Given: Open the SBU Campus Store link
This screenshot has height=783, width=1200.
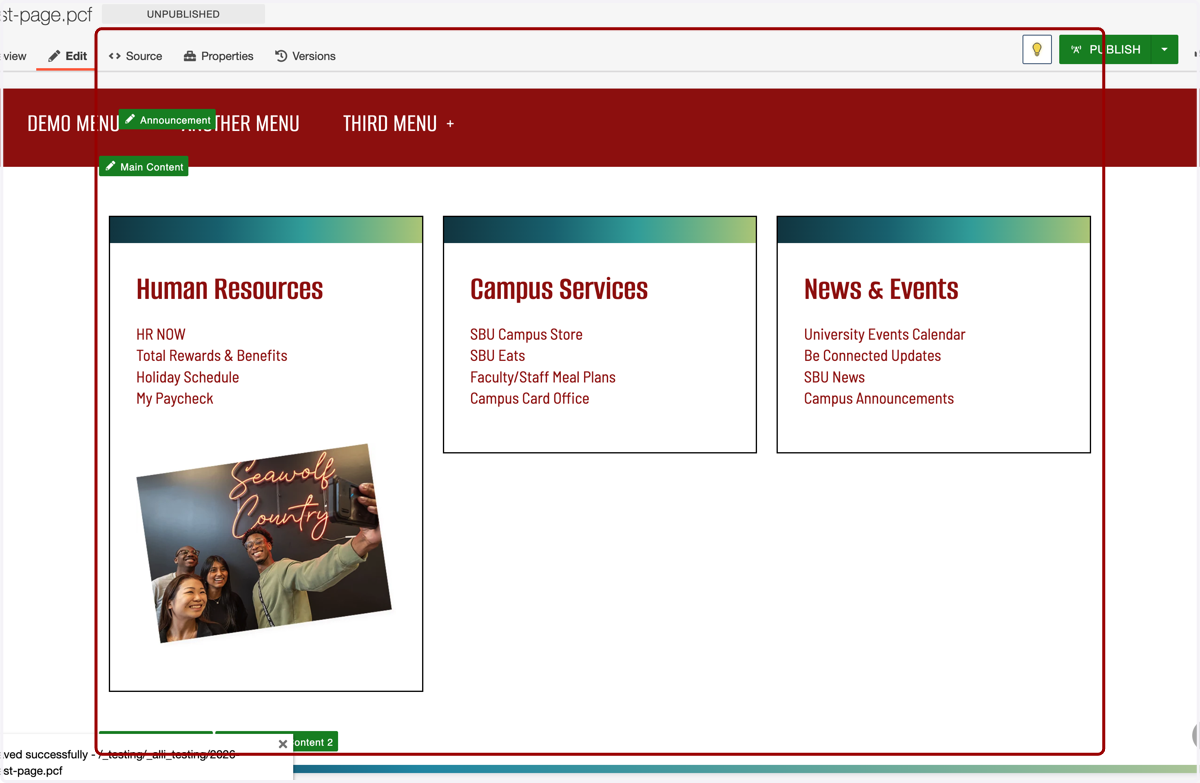Looking at the screenshot, I should point(526,334).
